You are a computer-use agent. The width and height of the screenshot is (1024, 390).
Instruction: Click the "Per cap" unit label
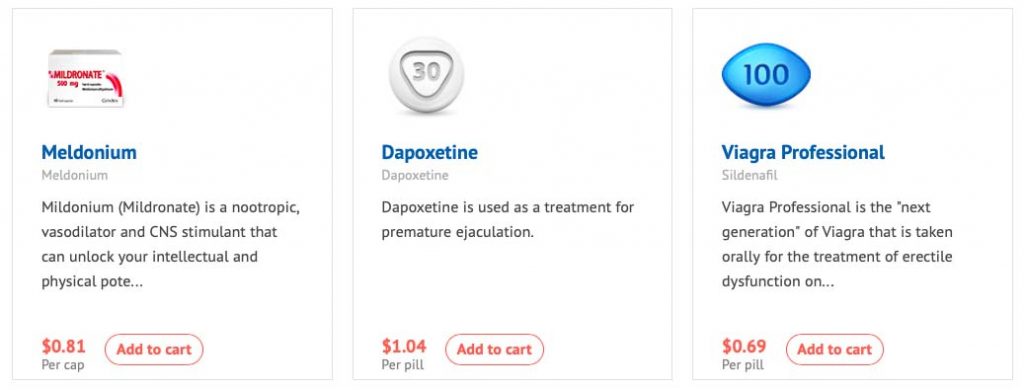63,365
